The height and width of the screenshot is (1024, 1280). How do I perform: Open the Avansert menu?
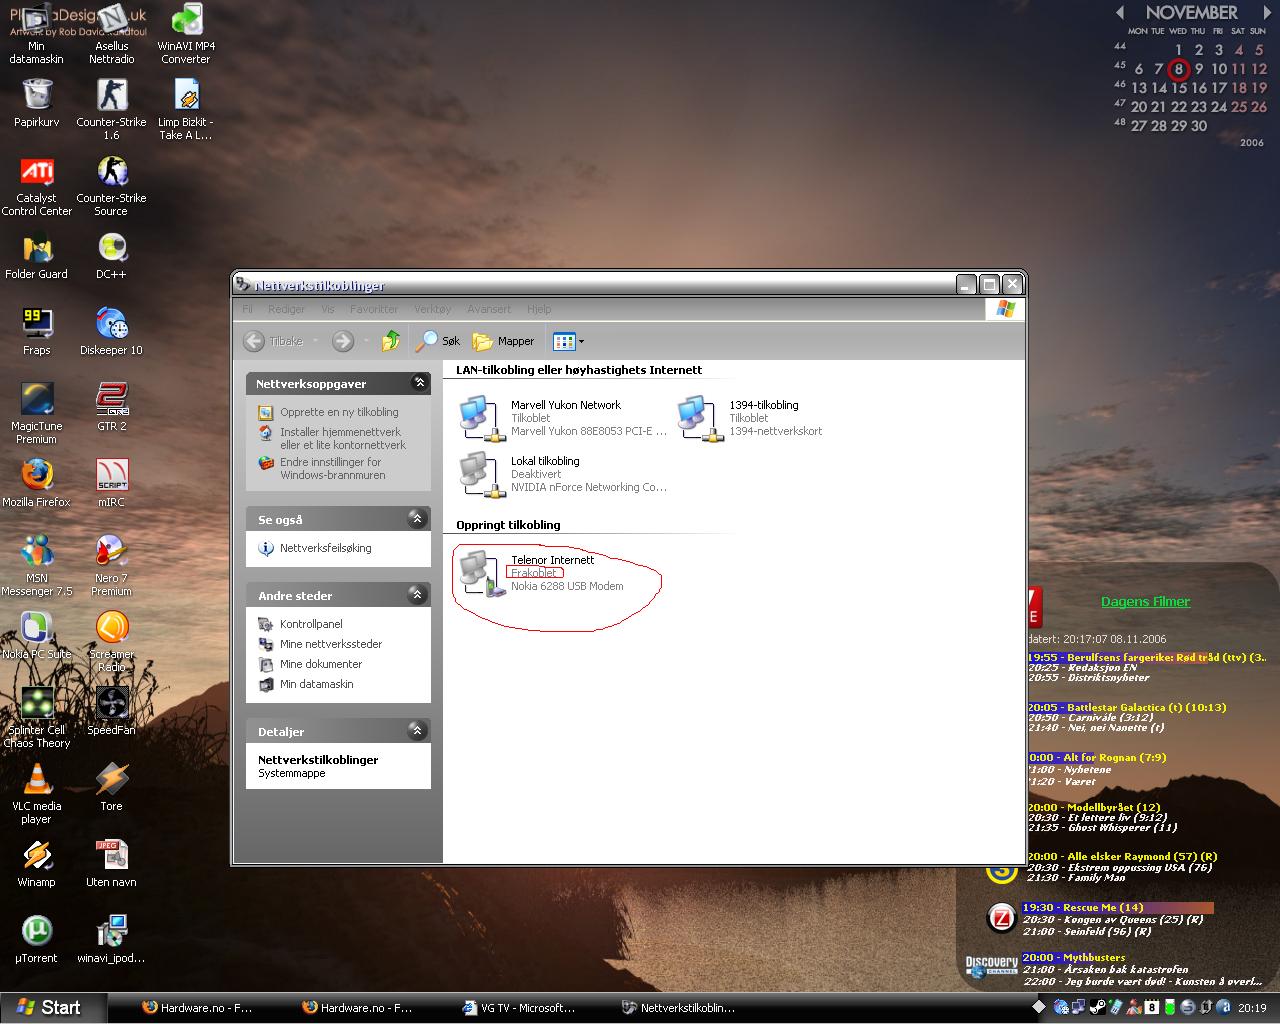[x=489, y=310]
